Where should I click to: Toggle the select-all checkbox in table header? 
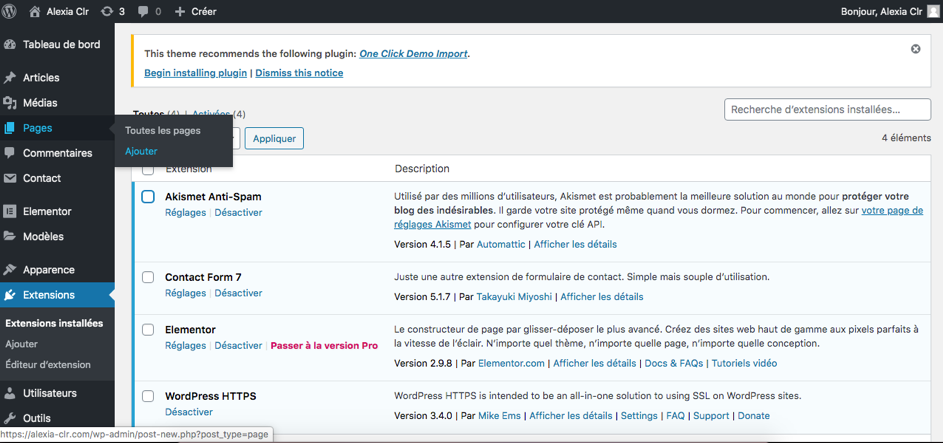point(148,170)
